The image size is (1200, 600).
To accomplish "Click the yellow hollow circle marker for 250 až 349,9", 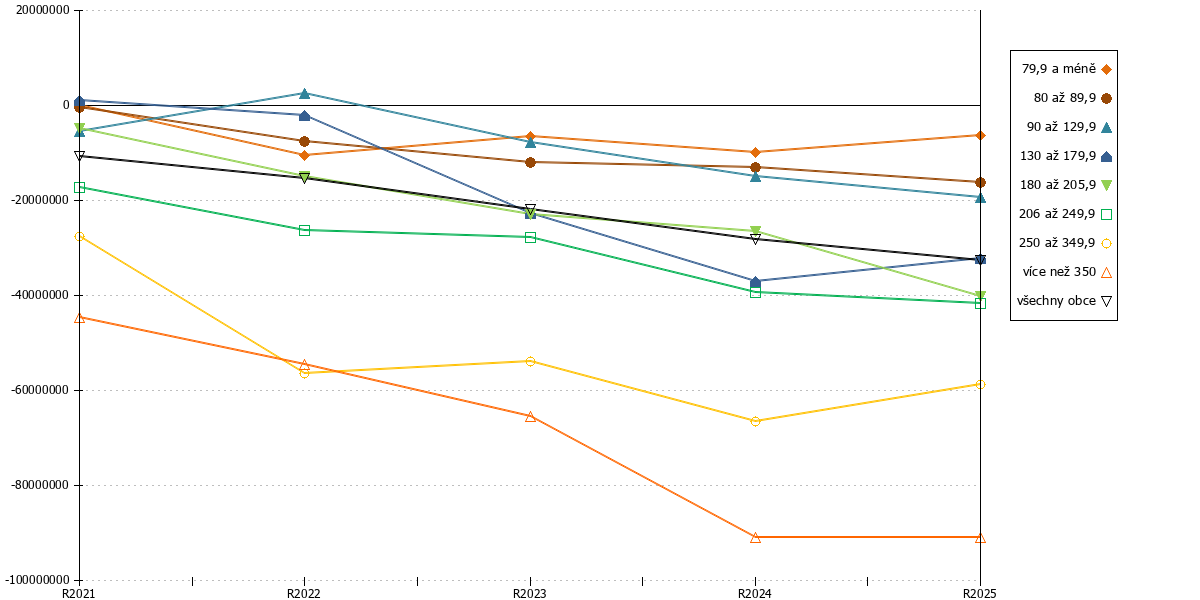I will tap(1106, 243).
